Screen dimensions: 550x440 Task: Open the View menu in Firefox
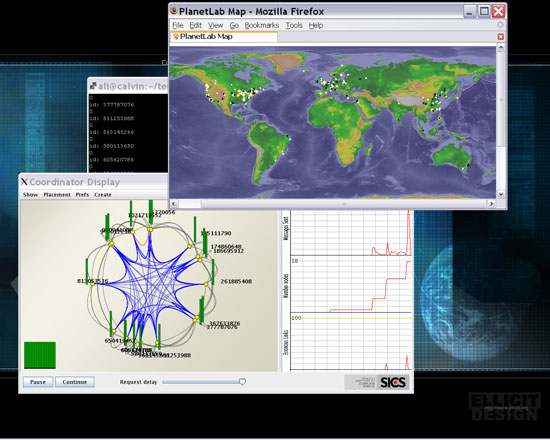(x=215, y=25)
